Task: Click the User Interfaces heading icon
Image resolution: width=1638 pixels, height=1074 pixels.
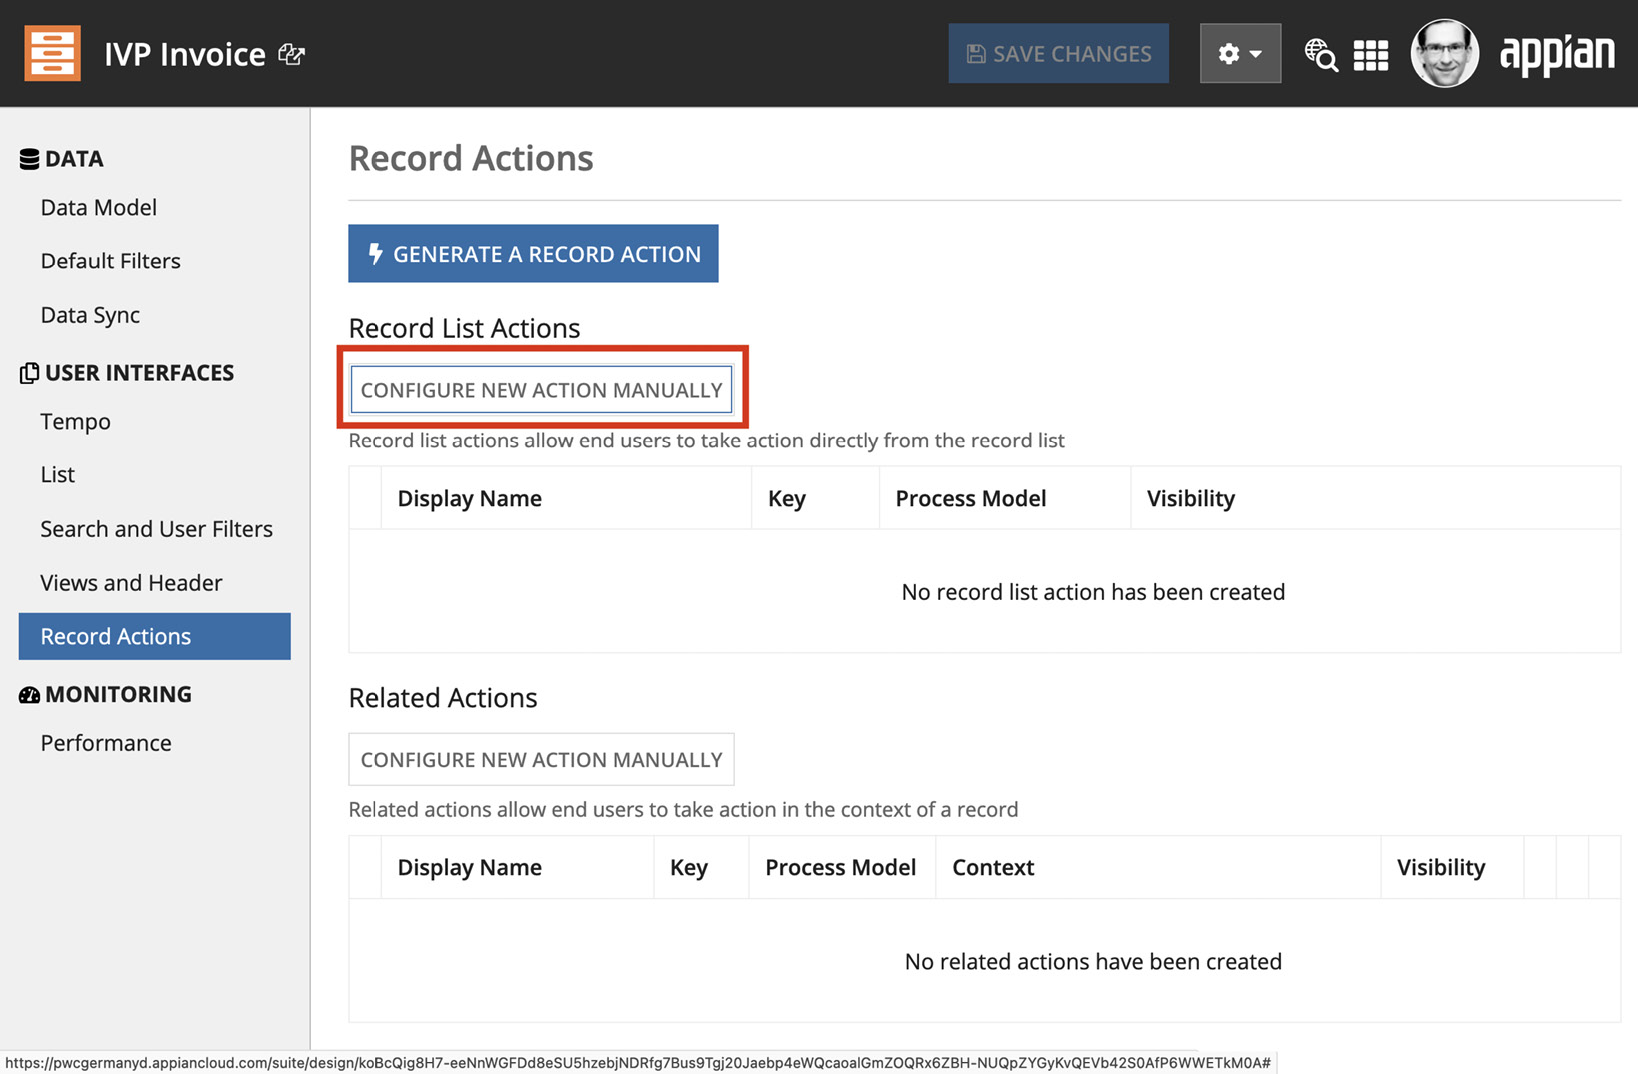Action: 29,373
